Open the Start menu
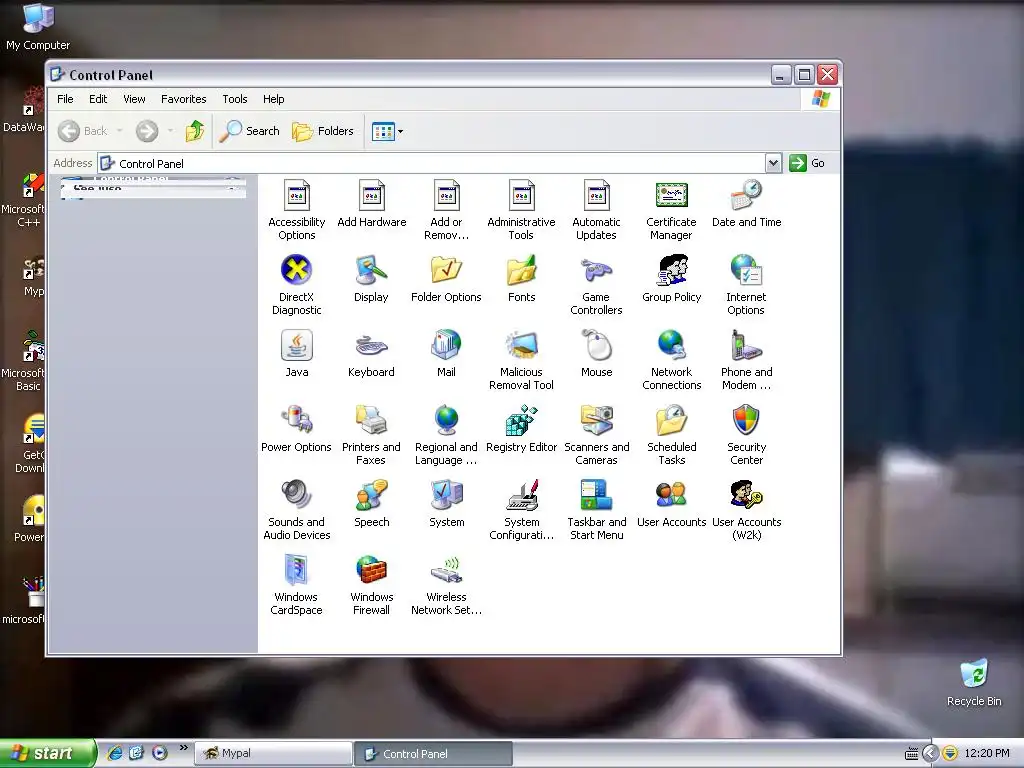This screenshot has width=1024, height=768. click(x=47, y=754)
